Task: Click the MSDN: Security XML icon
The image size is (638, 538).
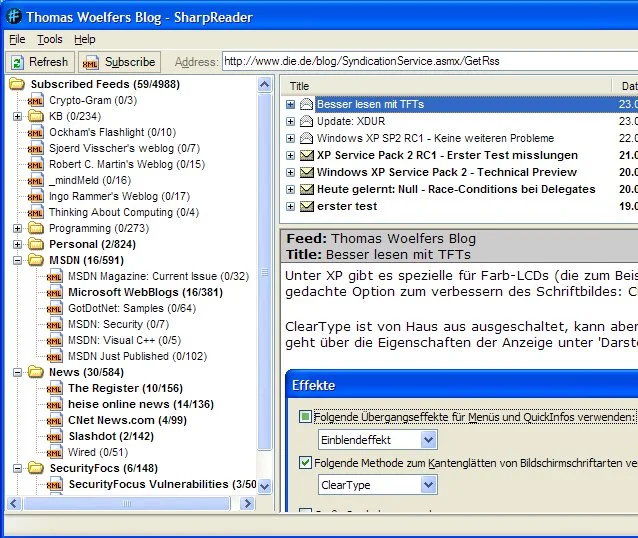Action: [x=55, y=324]
